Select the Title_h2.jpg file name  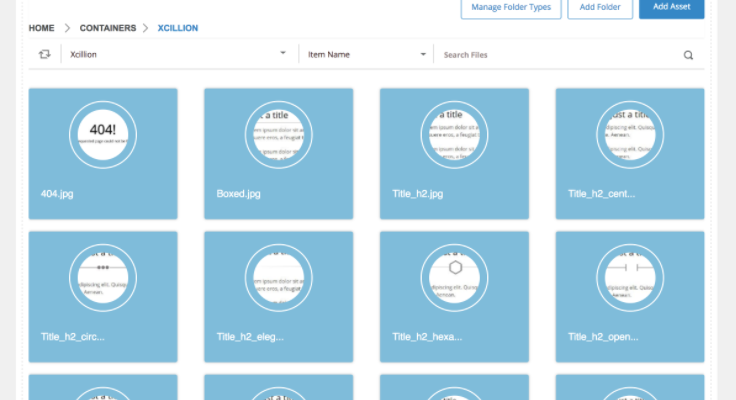[x=417, y=194]
